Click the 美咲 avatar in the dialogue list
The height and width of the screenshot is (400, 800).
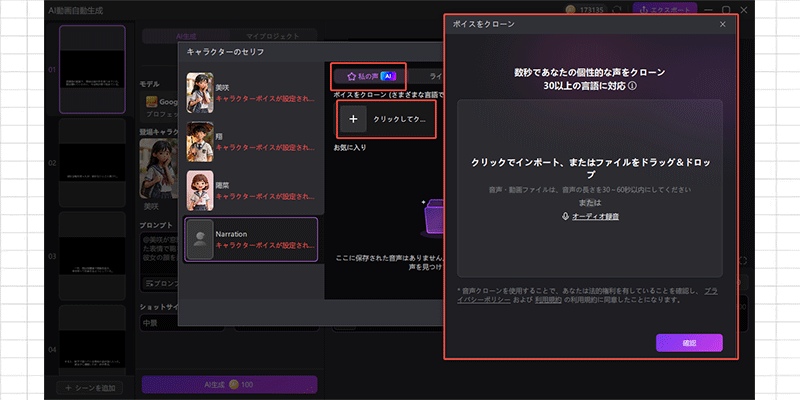tap(200, 93)
